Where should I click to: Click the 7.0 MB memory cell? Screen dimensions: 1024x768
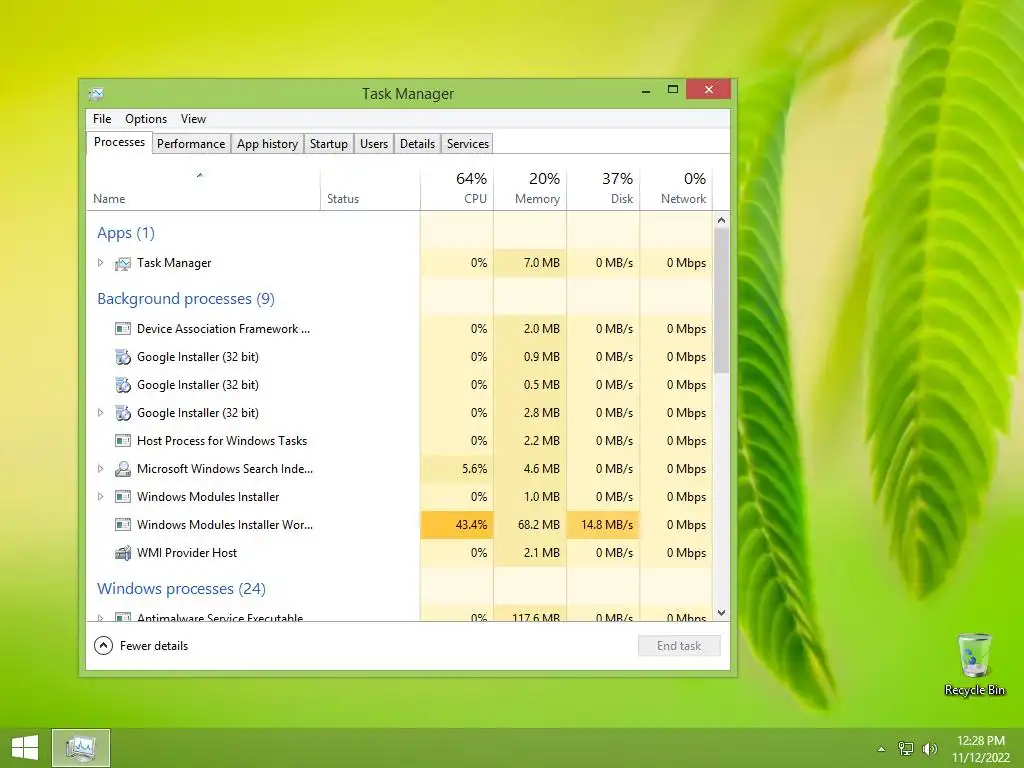tap(530, 263)
